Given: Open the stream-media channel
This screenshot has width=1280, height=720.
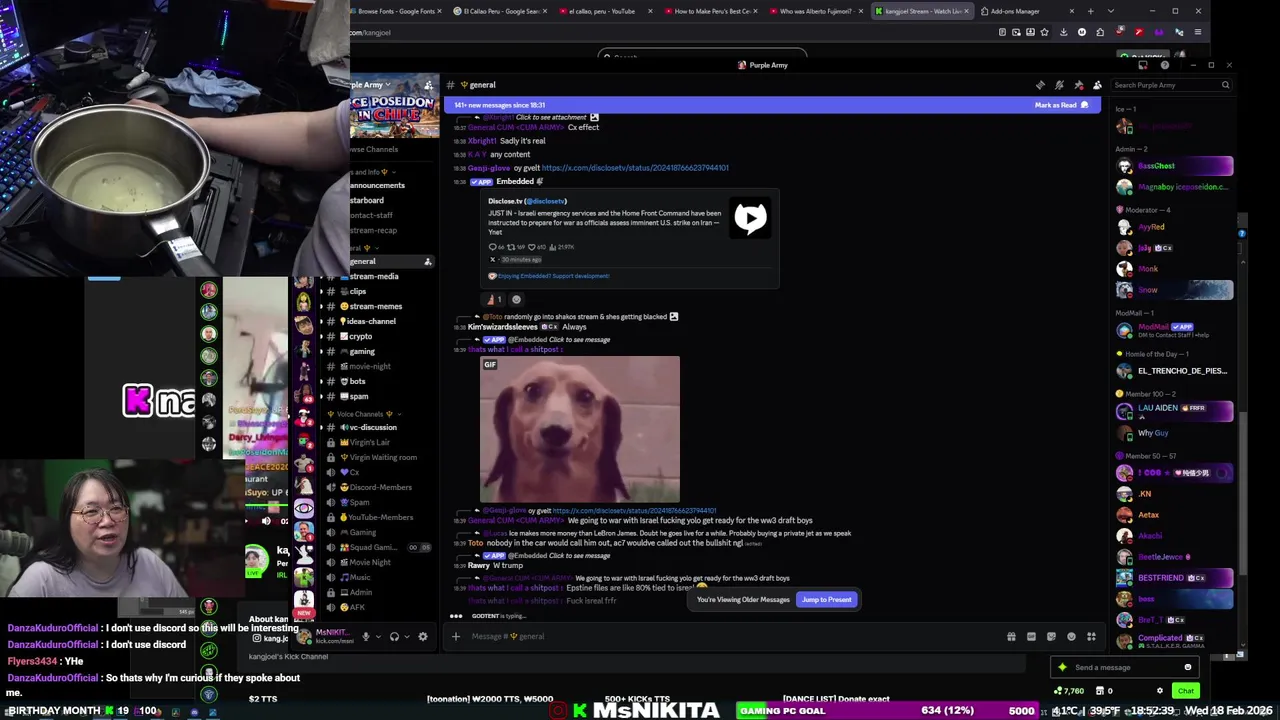Looking at the screenshot, I should (x=374, y=276).
